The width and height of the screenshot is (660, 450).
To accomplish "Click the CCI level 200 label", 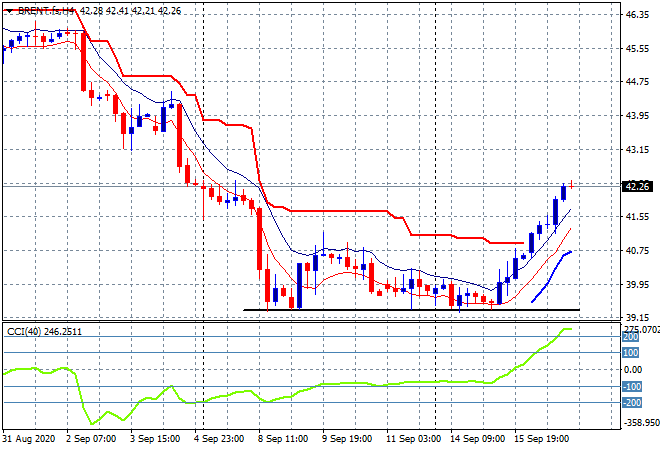I will 630,337.
